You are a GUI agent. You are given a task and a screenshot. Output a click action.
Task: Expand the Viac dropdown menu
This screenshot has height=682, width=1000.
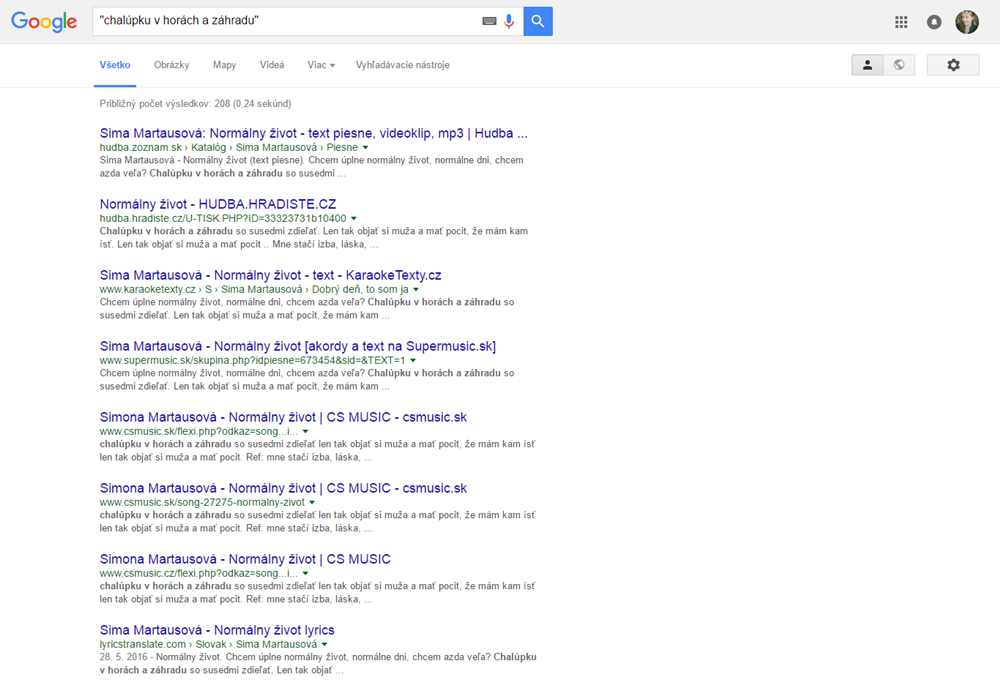pos(321,65)
